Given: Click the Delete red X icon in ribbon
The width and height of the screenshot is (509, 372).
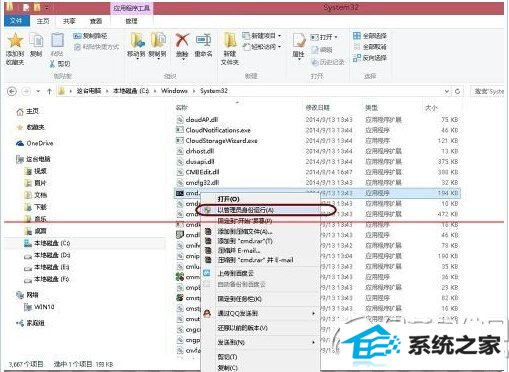Looking at the screenshot, I should click(182, 40).
